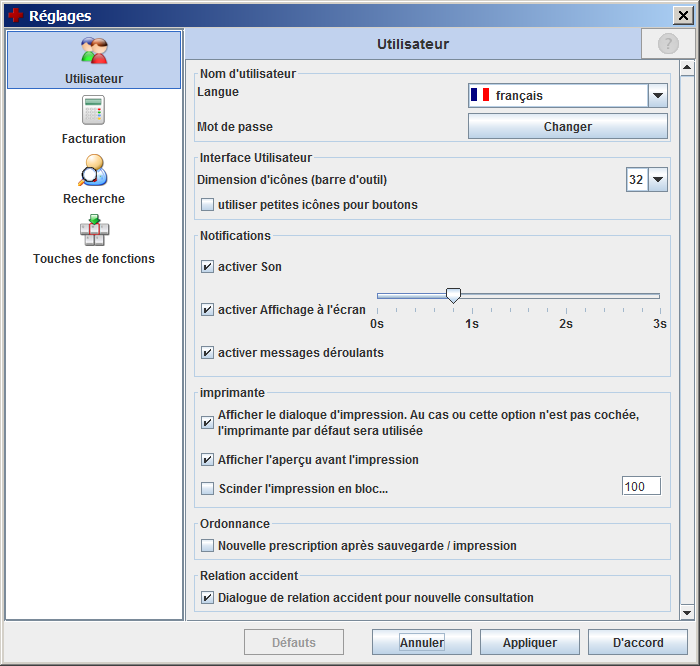Click the on-screen display duration slider handle
700x666 pixels.
click(453, 295)
